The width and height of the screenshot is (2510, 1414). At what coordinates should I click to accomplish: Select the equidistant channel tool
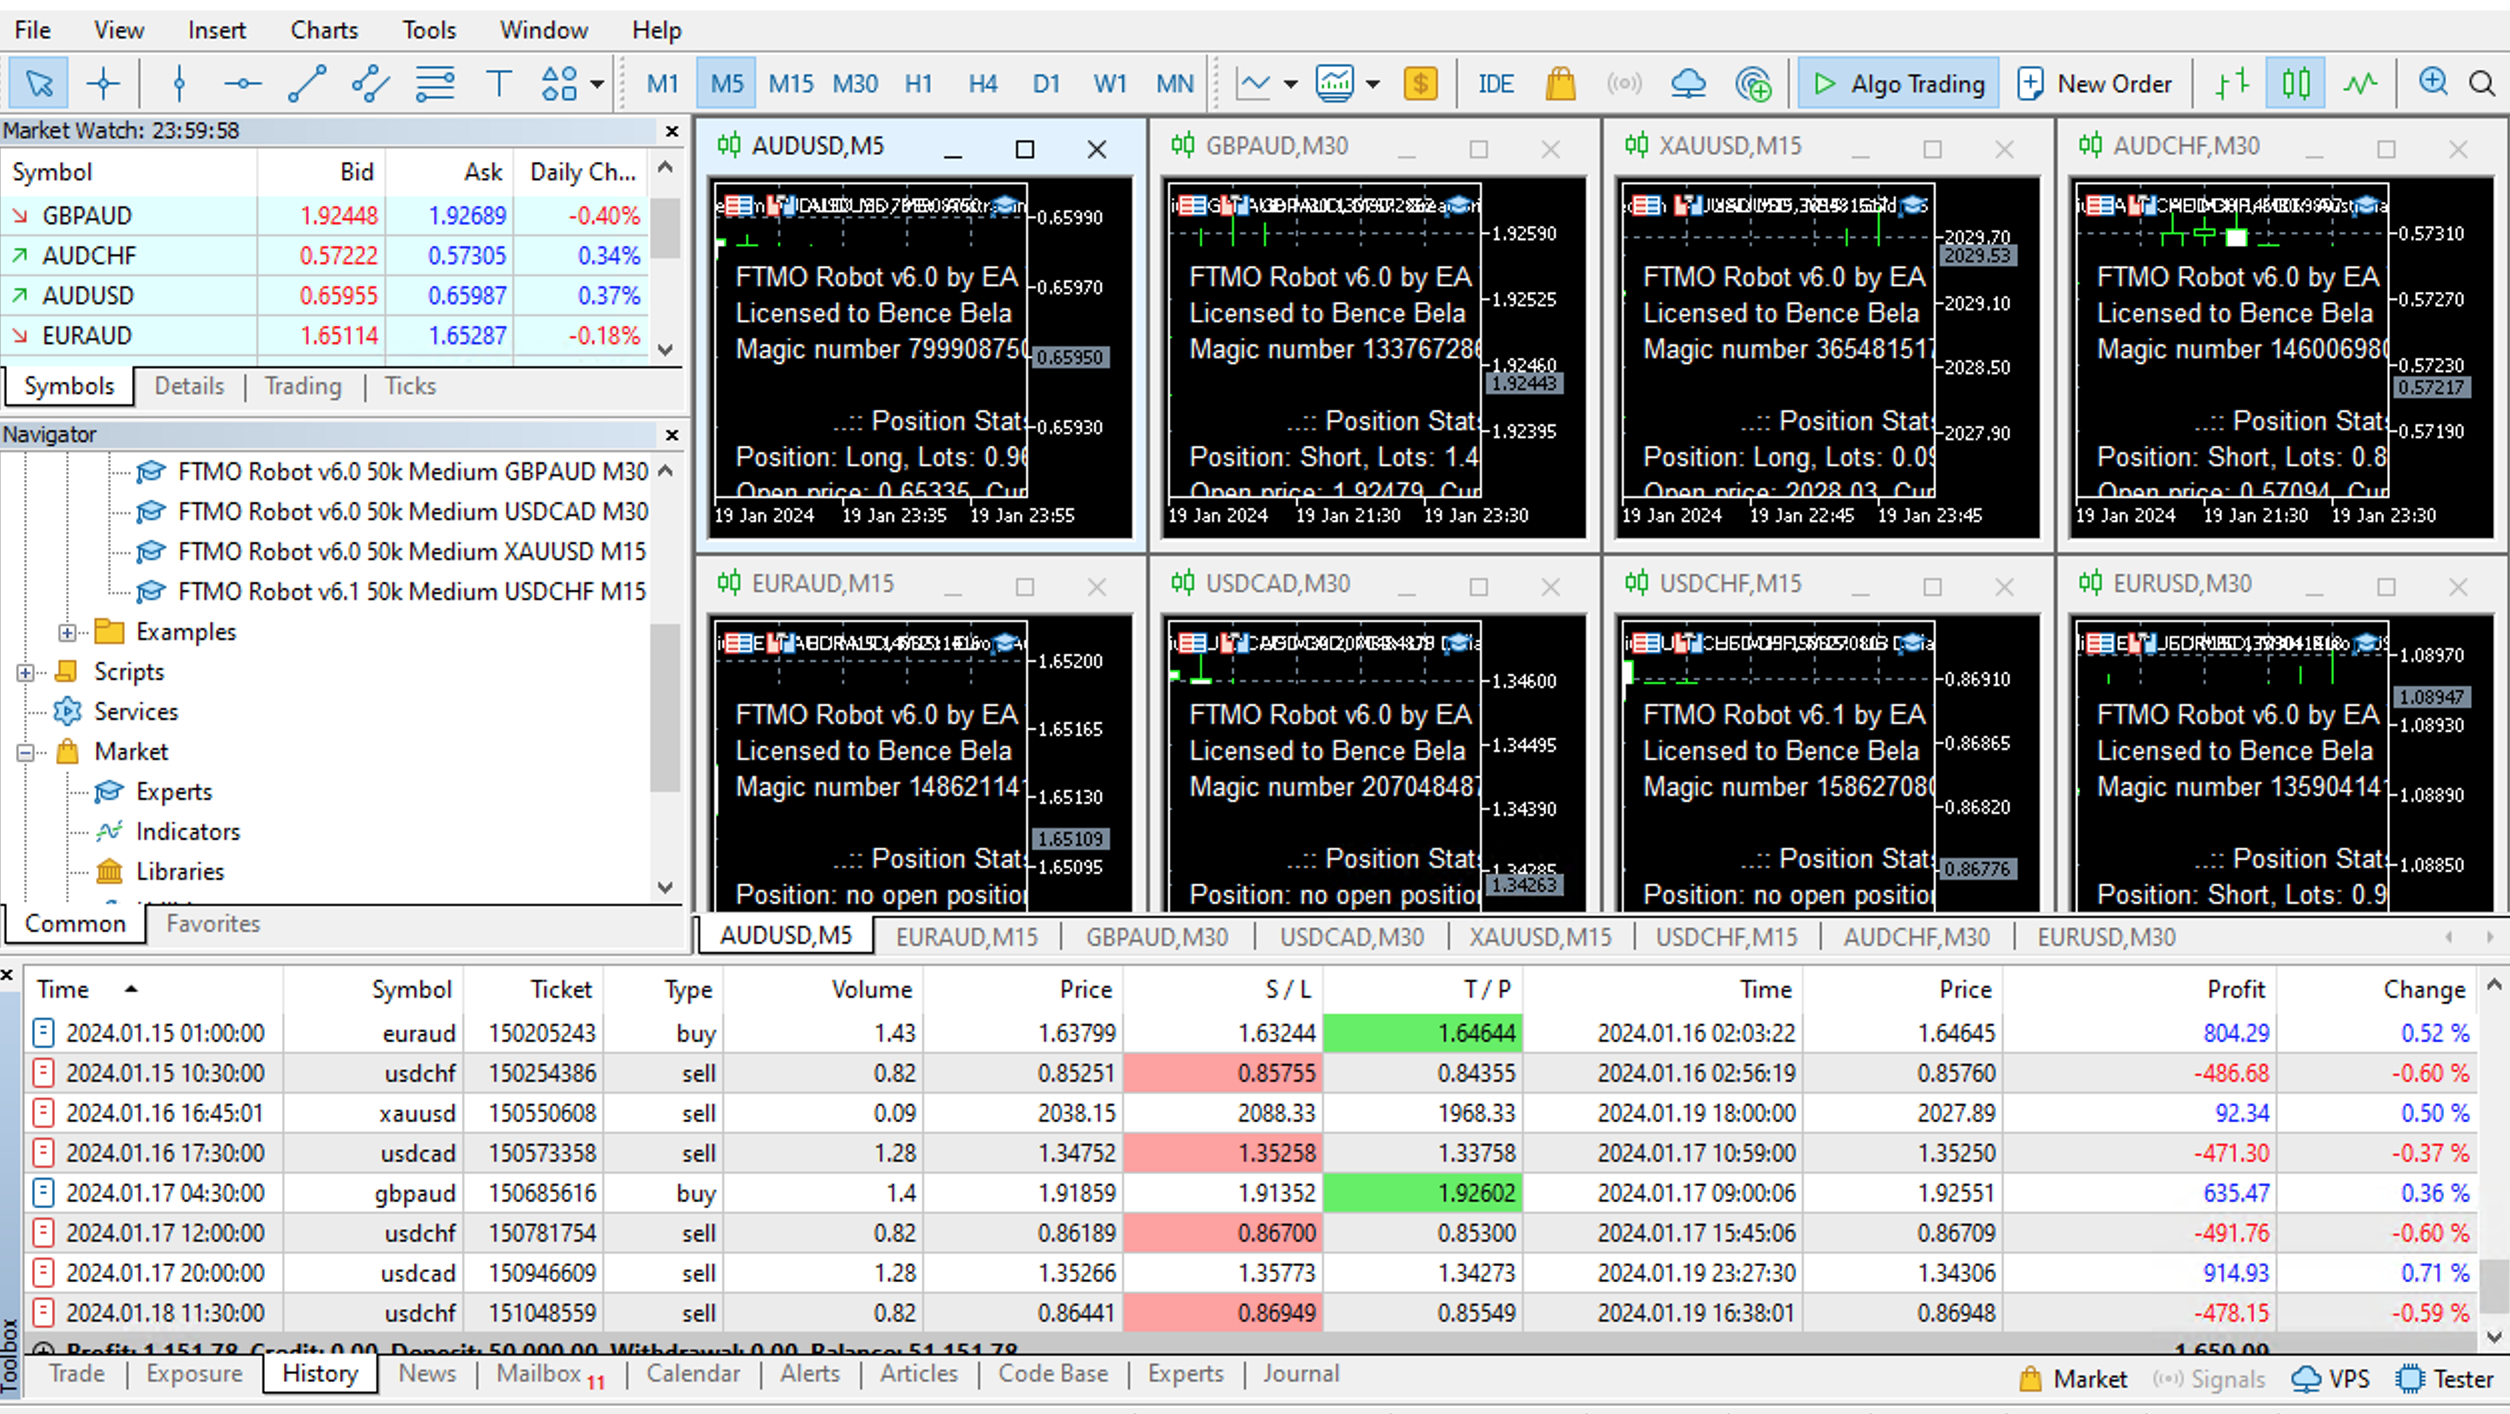370,84
